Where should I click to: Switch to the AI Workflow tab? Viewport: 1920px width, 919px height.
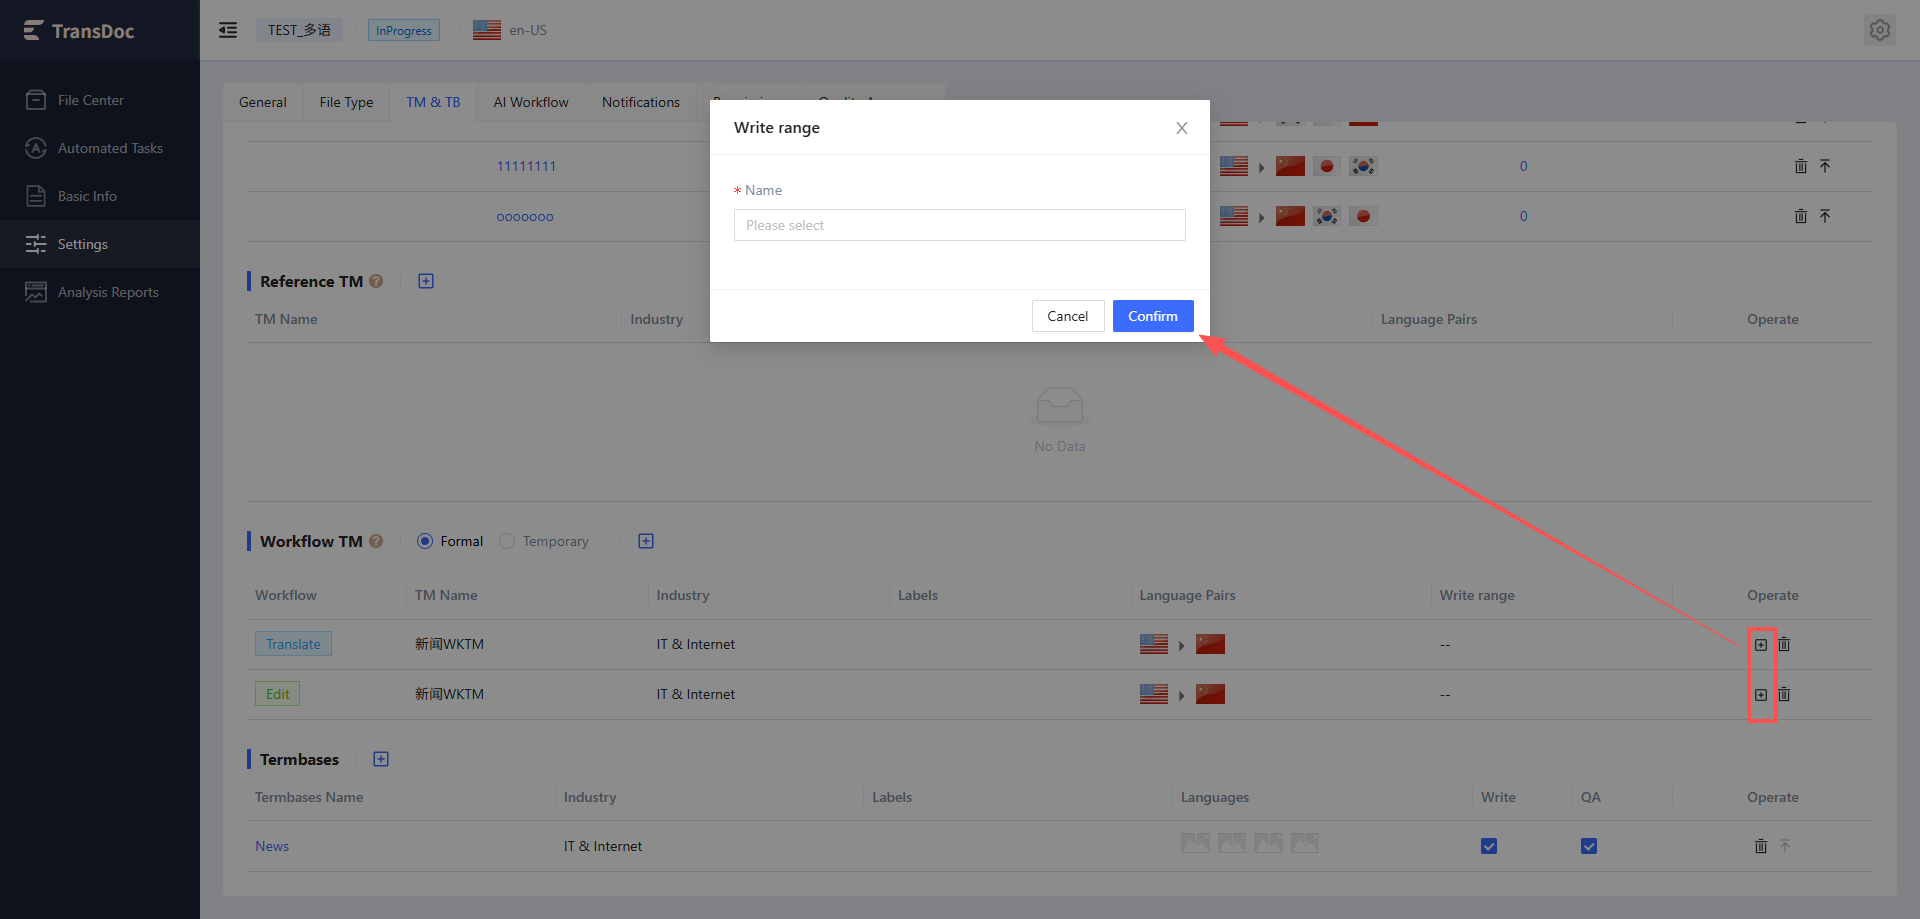click(531, 102)
